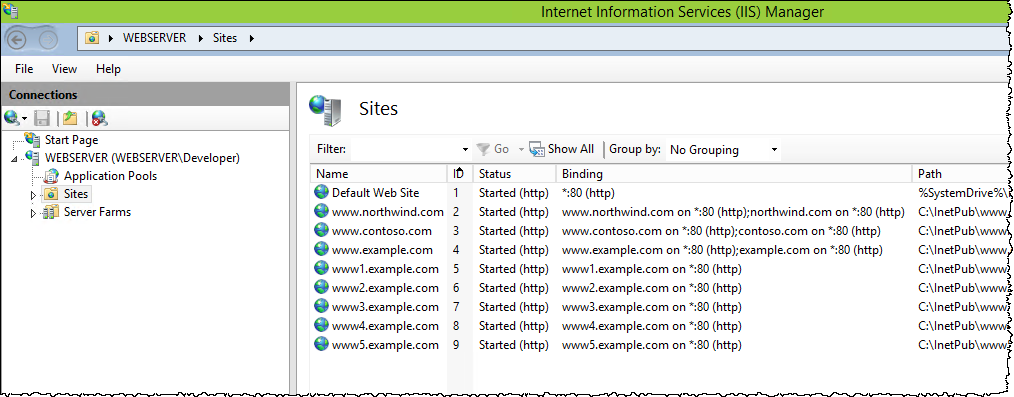Click globe icon of Default Web Site
The height and width of the screenshot is (397, 1014).
(x=321, y=192)
